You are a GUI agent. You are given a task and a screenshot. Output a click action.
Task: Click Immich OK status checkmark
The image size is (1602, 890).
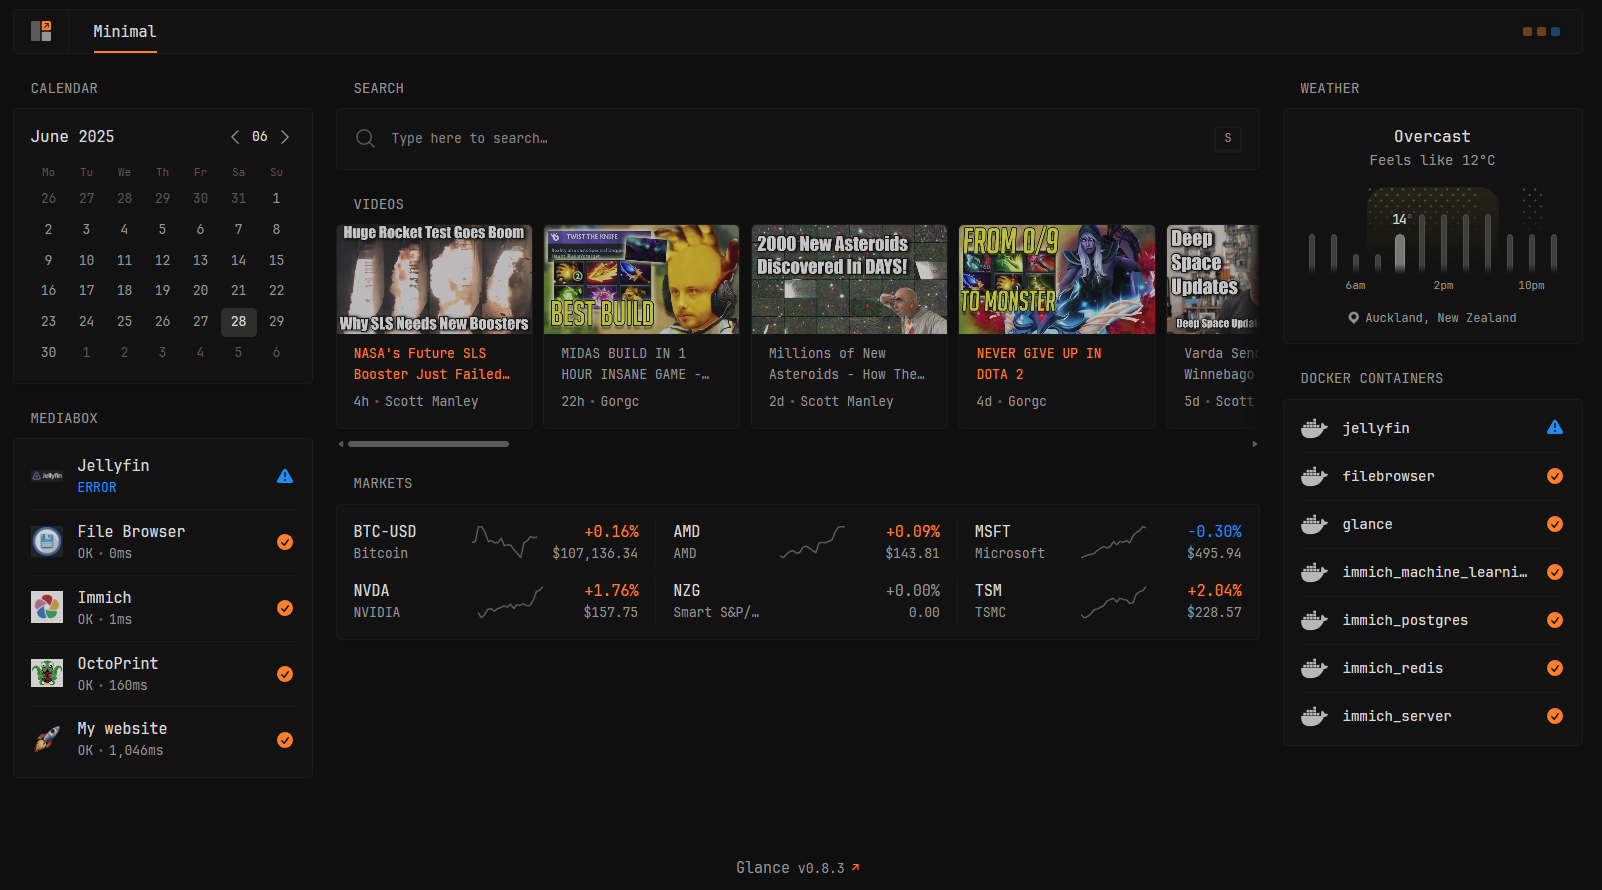pos(285,608)
